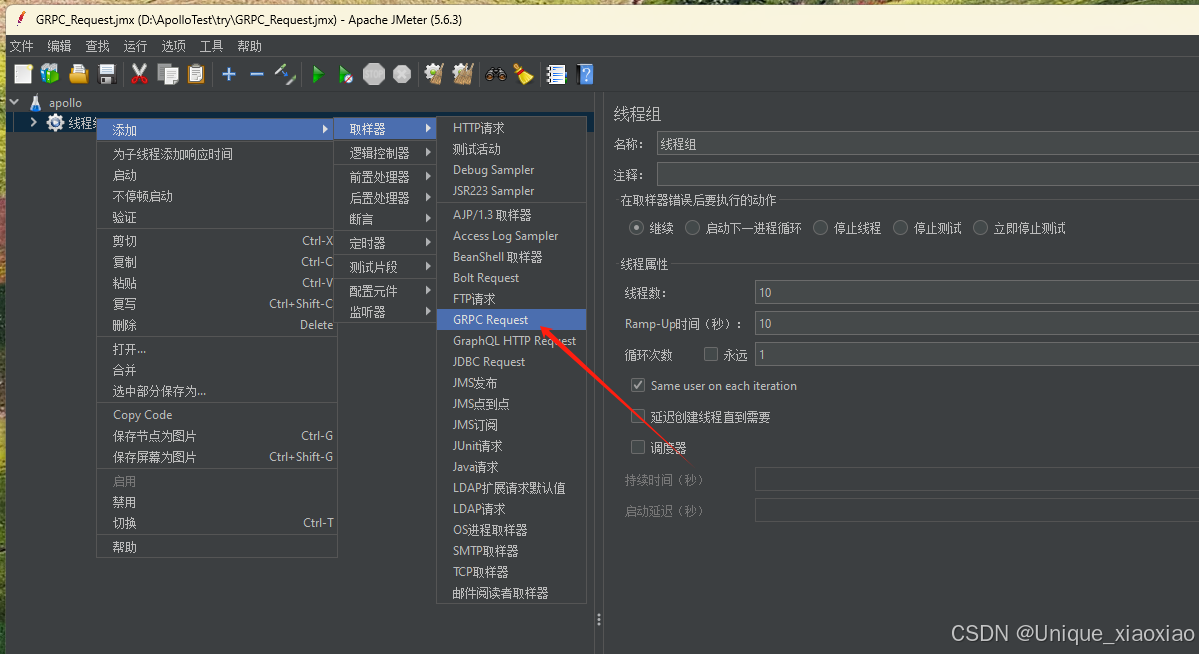Select the 停止线程 radio button
The width and height of the screenshot is (1199, 654).
tap(820, 228)
